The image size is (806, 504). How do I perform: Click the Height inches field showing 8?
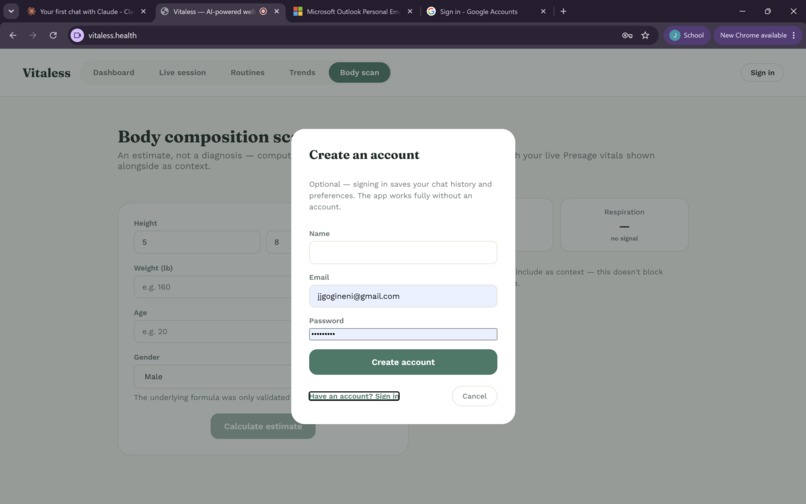pyautogui.click(x=279, y=242)
